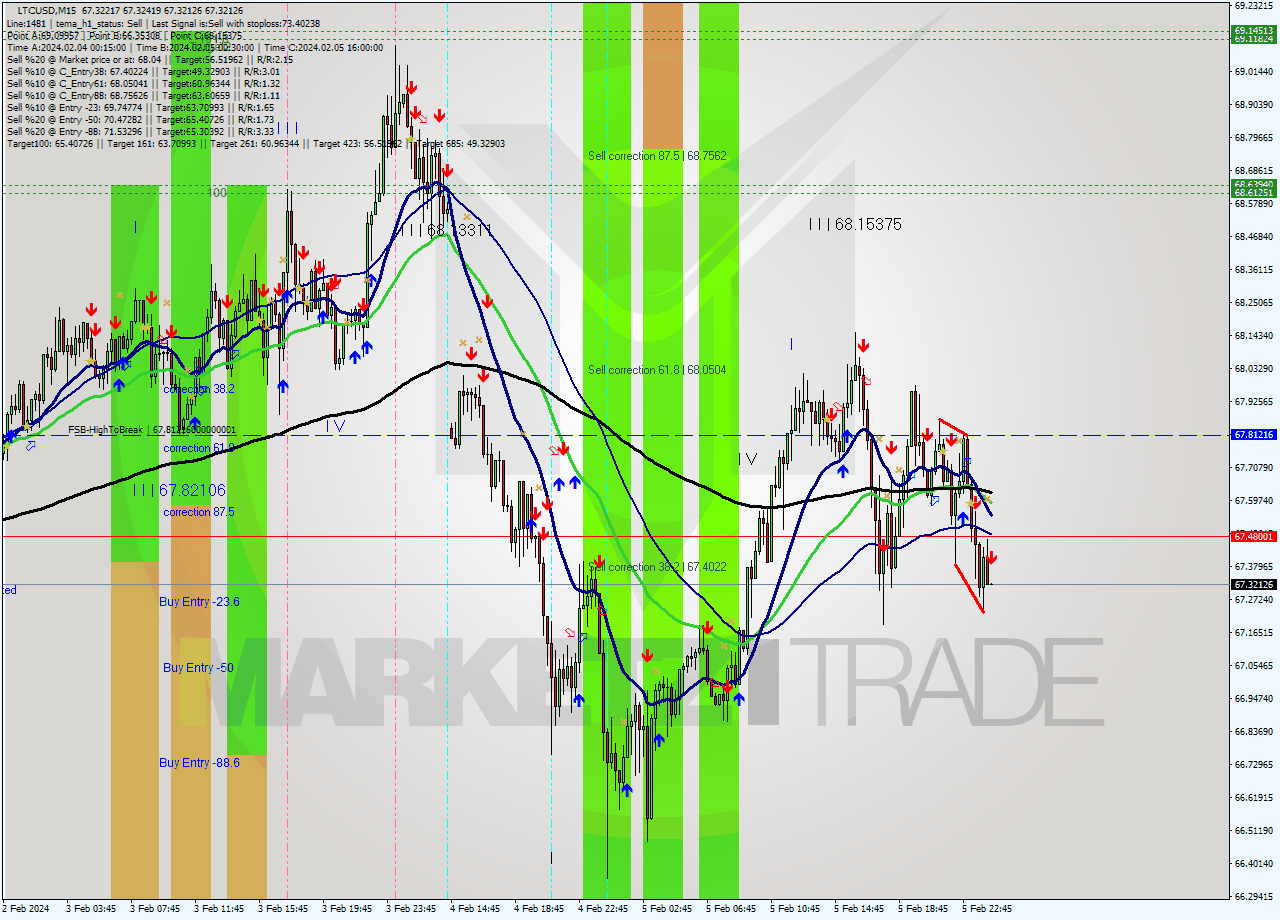
Task: Click the '2 Feb 2024' date on the time axis
Action: (26, 909)
